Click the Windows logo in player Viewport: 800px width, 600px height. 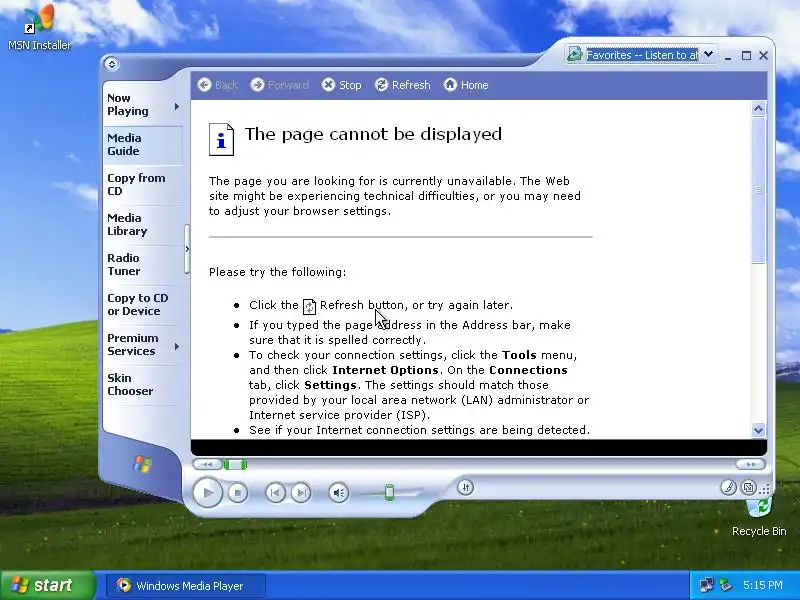click(x=142, y=464)
